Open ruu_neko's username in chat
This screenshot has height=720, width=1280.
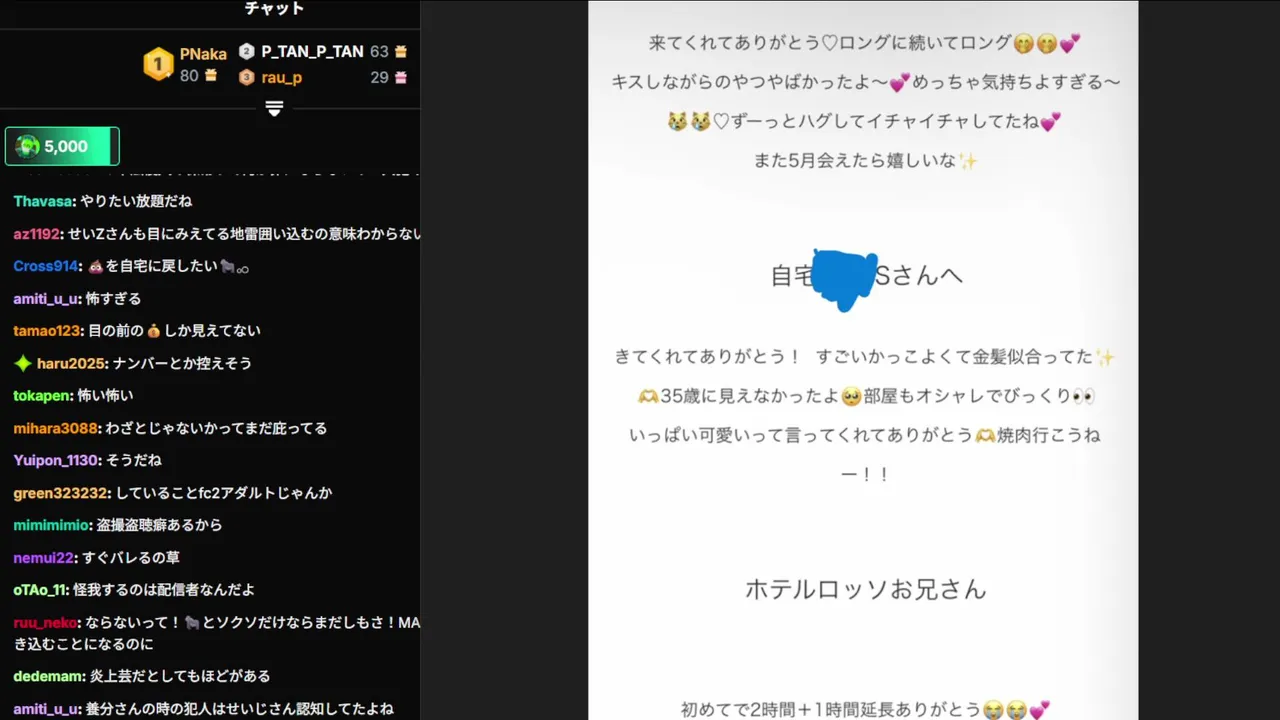pyautogui.click(x=45, y=622)
